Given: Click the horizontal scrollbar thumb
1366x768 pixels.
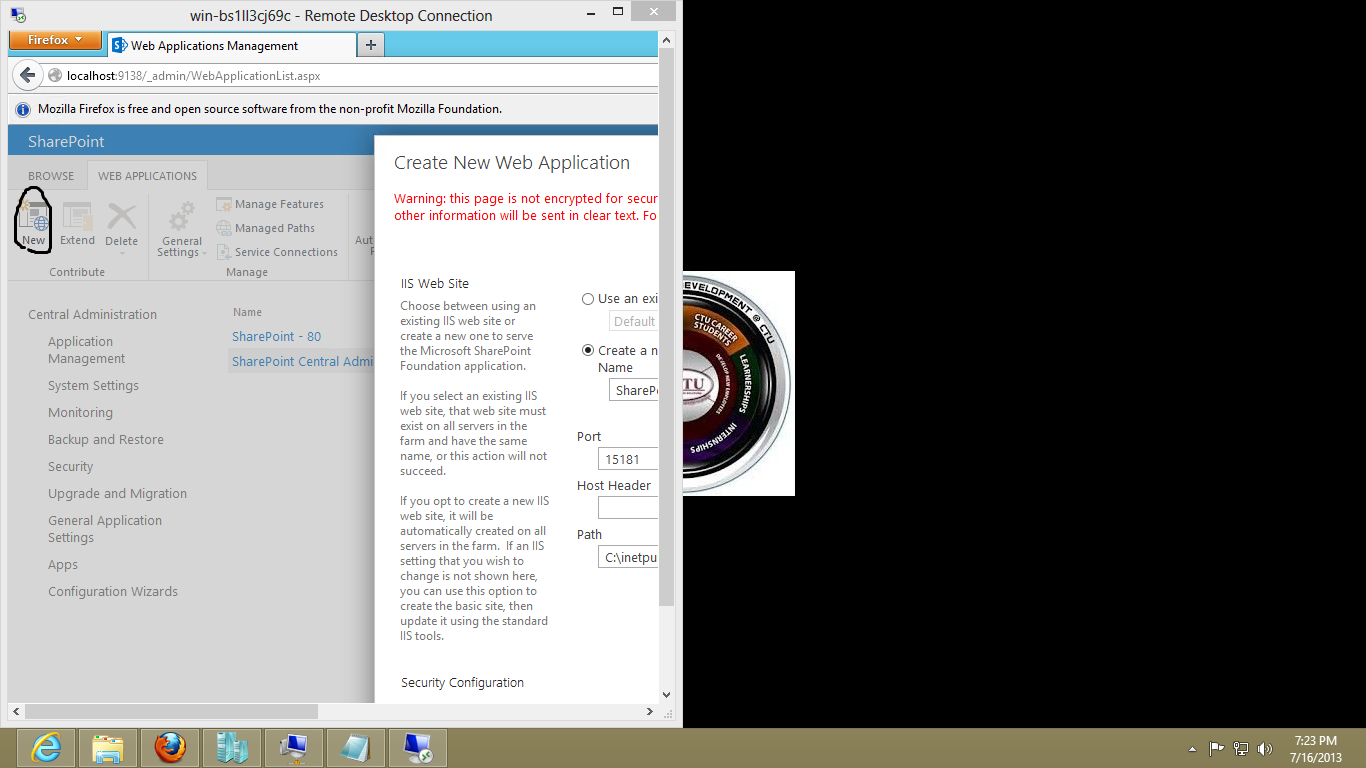Looking at the screenshot, I should [171, 711].
